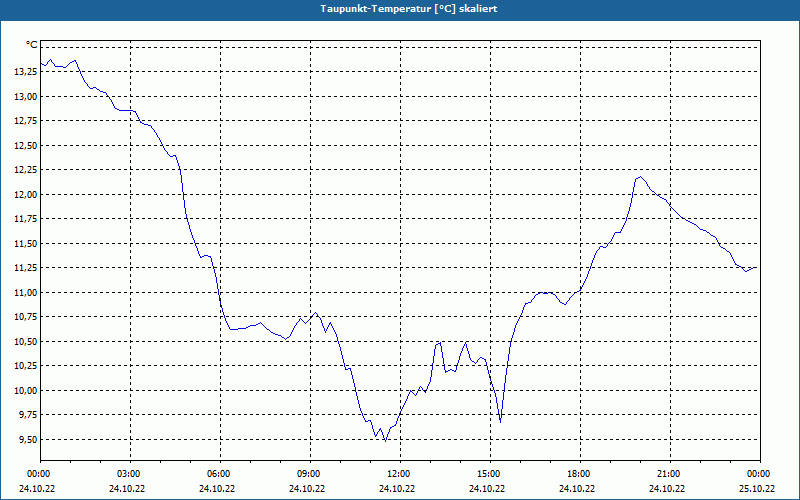
Task: Click the 10,25 y-axis value
Action: [x=26, y=366]
